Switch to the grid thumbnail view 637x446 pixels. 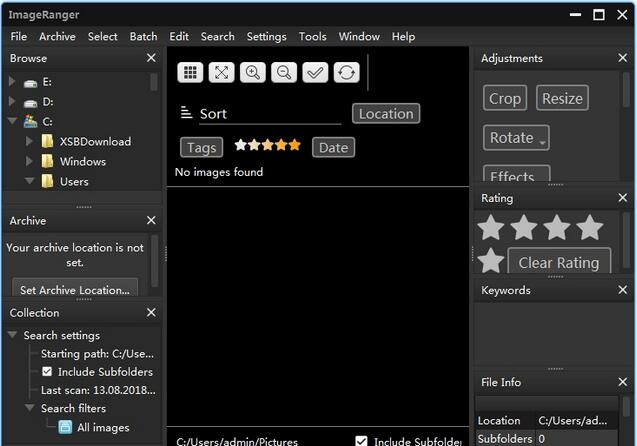click(190, 73)
